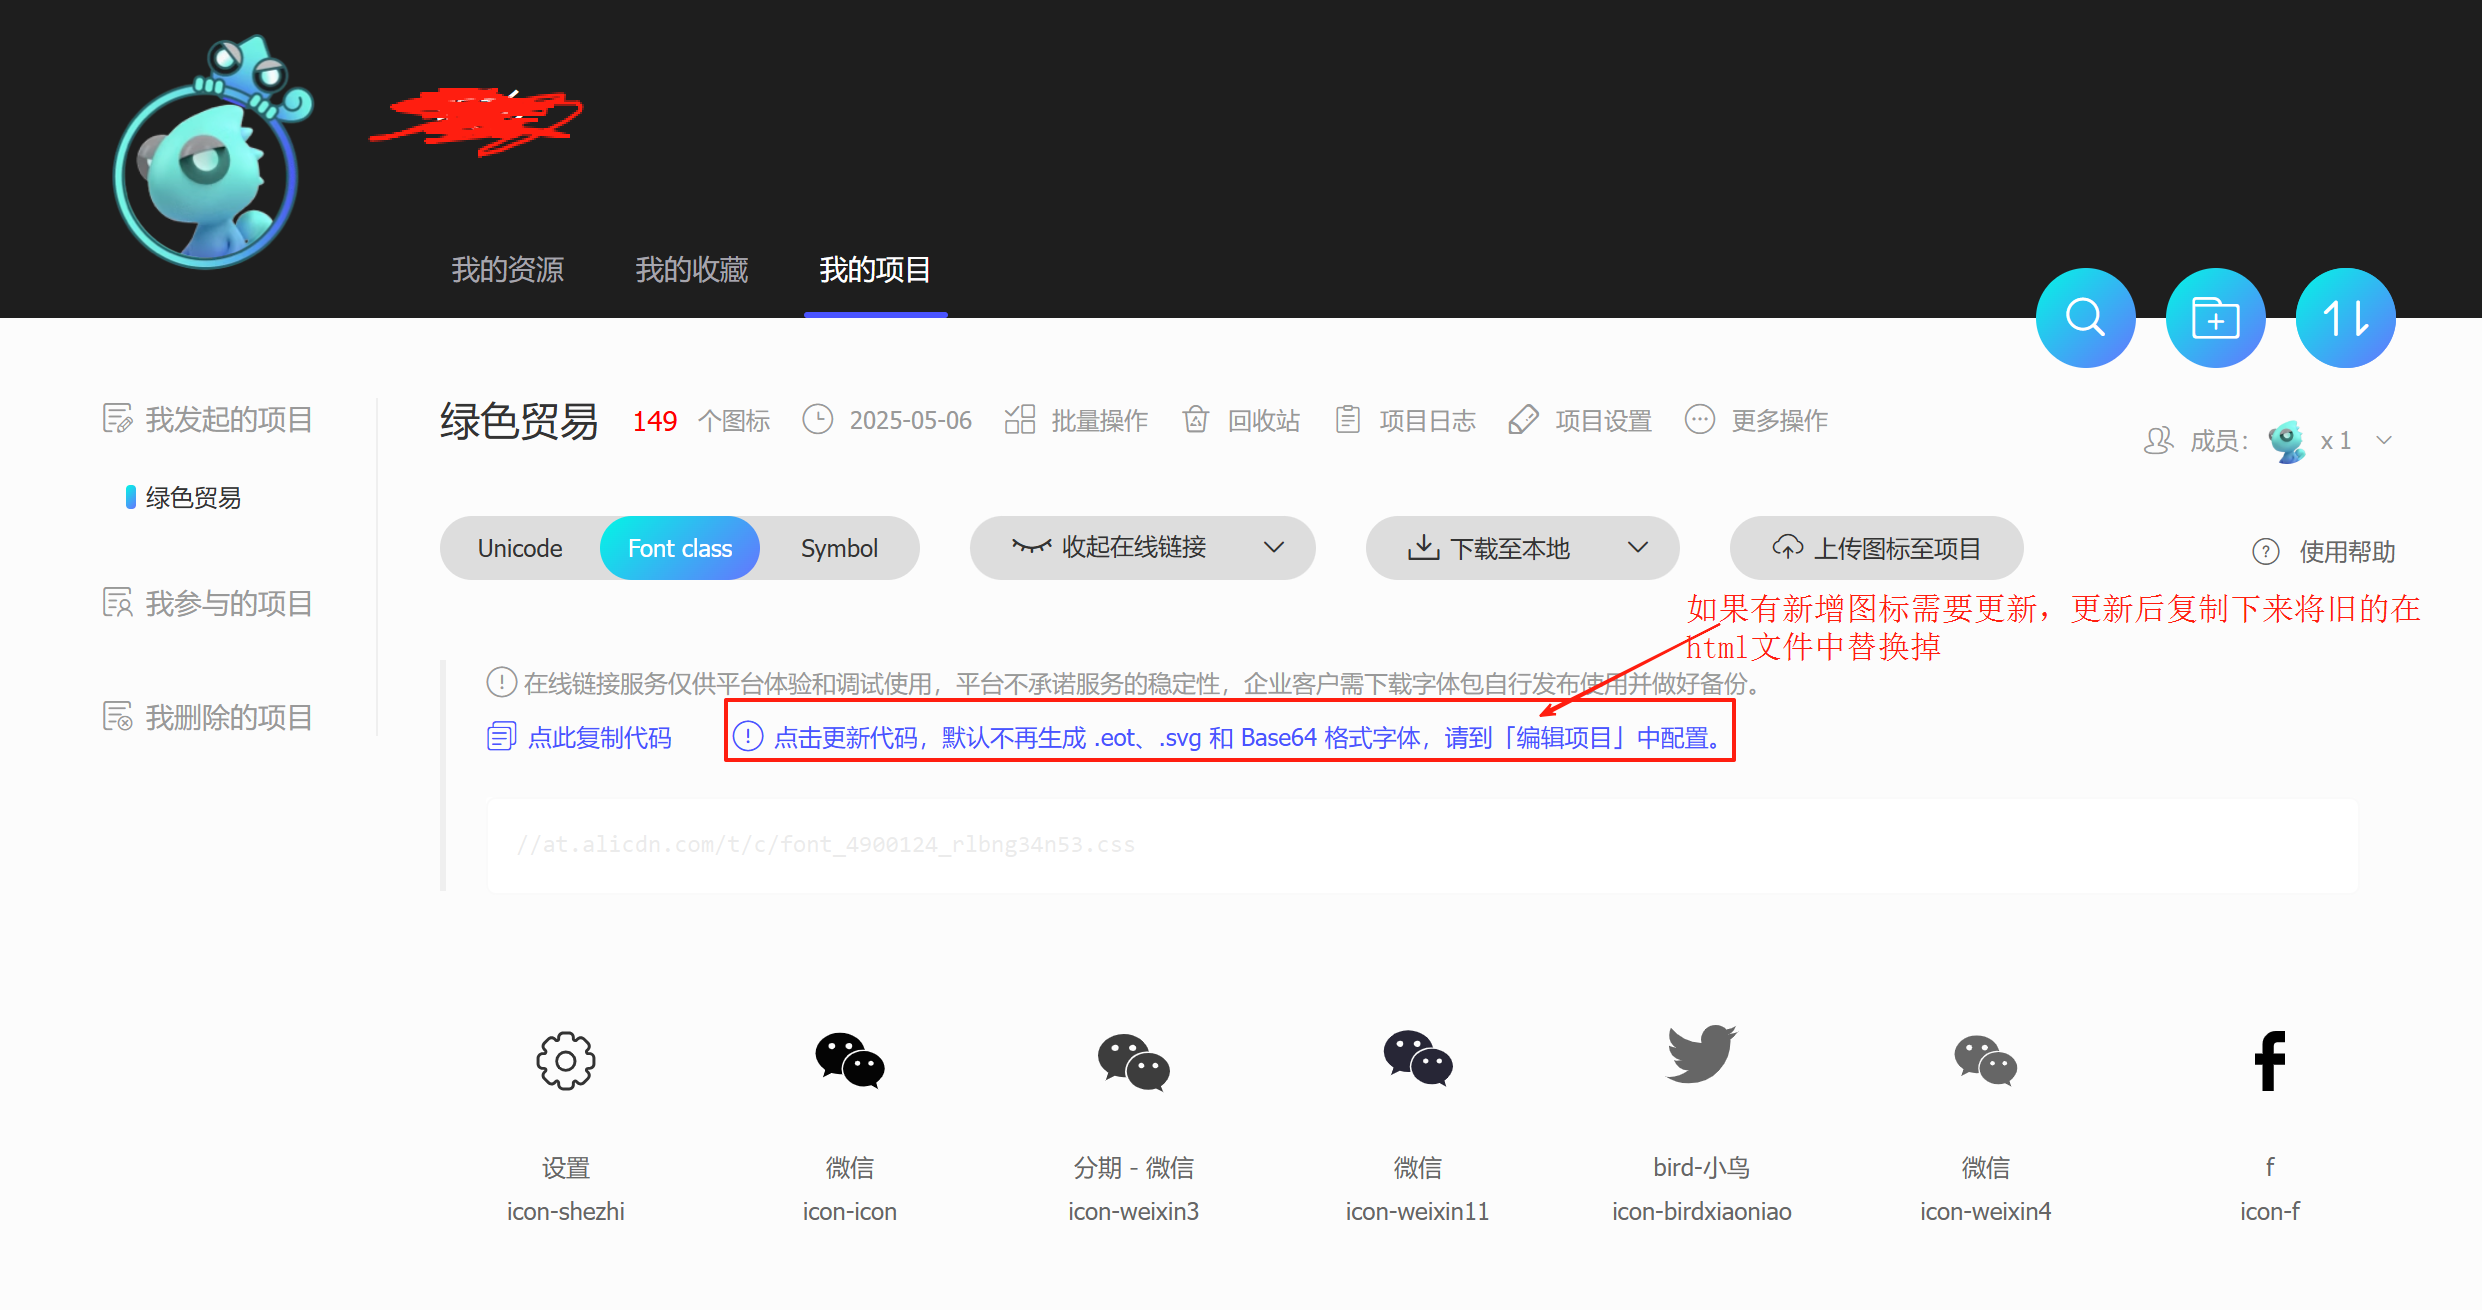Click the new project folder icon
This screenshot has width=2482, height=1310.
click(2215, 318)
